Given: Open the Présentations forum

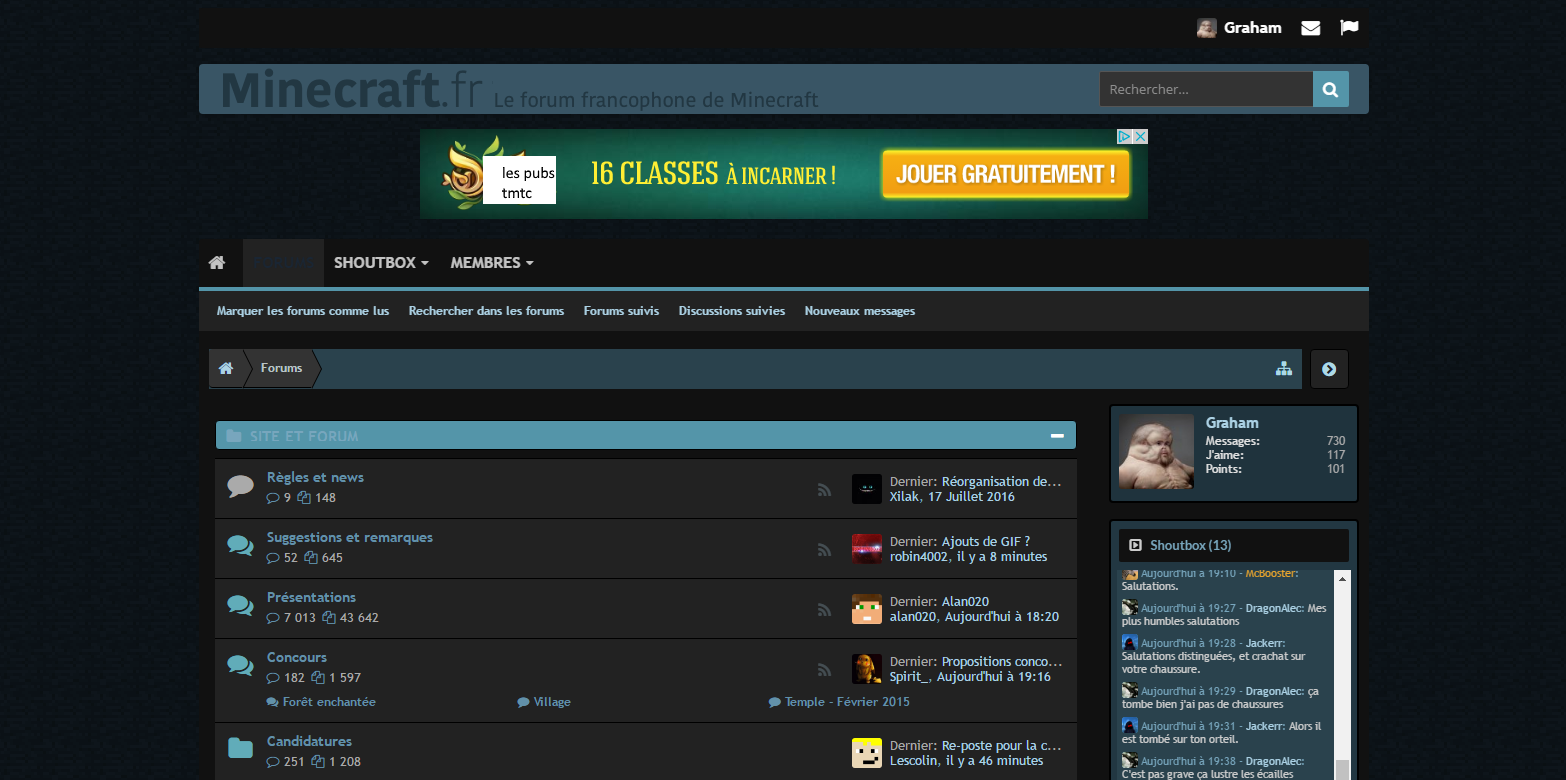Looking at the screenshot, I should 311,598.
